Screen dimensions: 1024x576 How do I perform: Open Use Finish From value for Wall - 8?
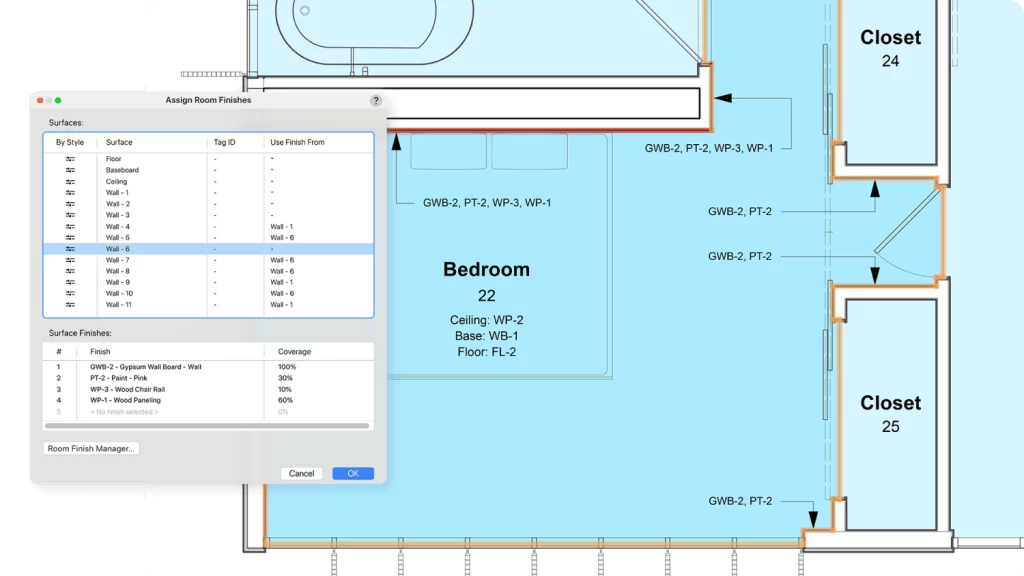coord(281,272)
